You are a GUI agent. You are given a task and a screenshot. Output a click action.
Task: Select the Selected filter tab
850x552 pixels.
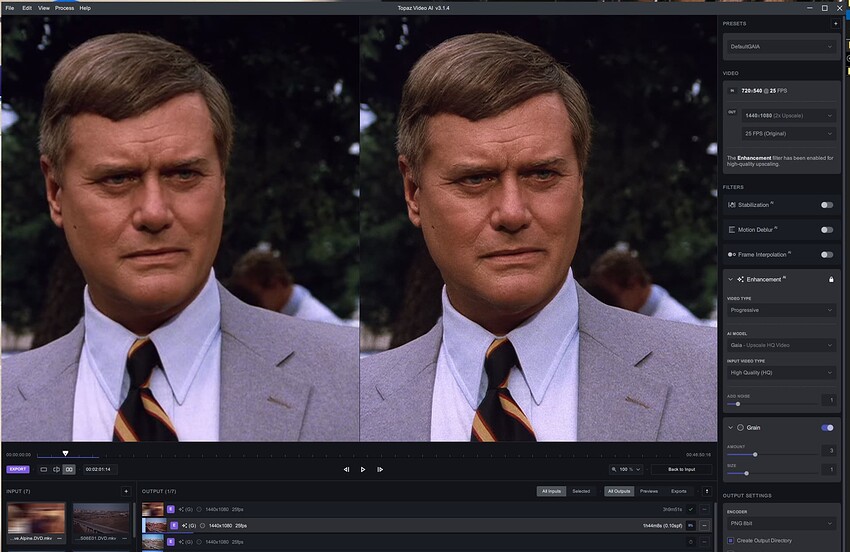581,491
